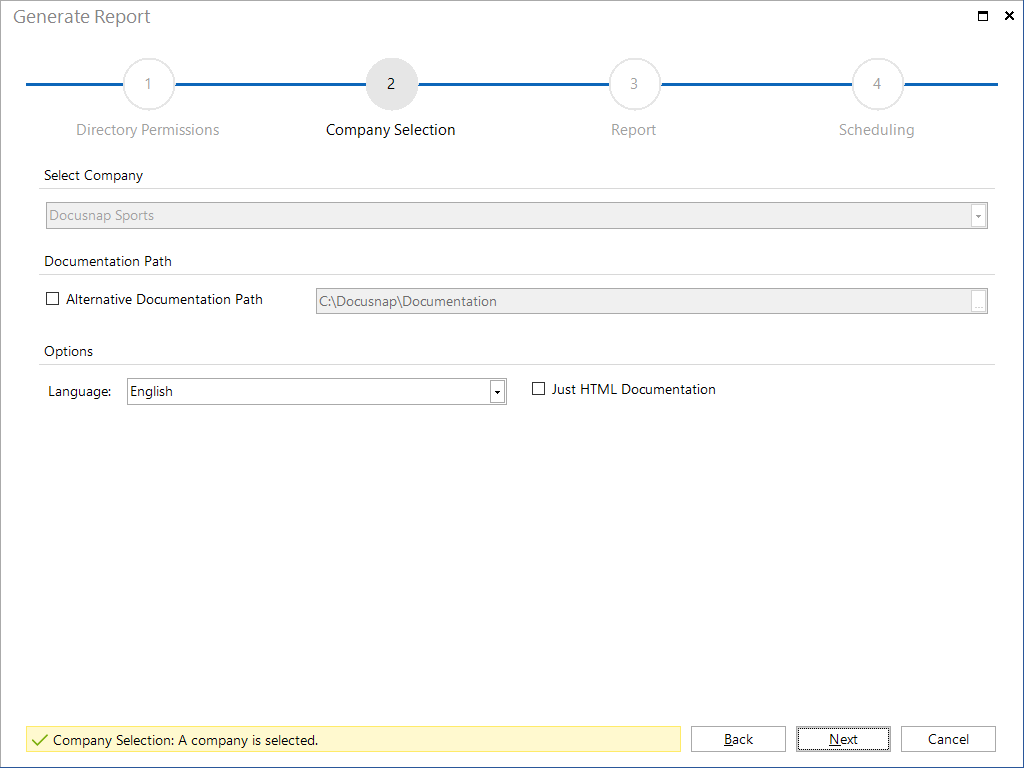Click the 'Options' section heading
The image size is (1024, 768).
(x=69, y=351)
